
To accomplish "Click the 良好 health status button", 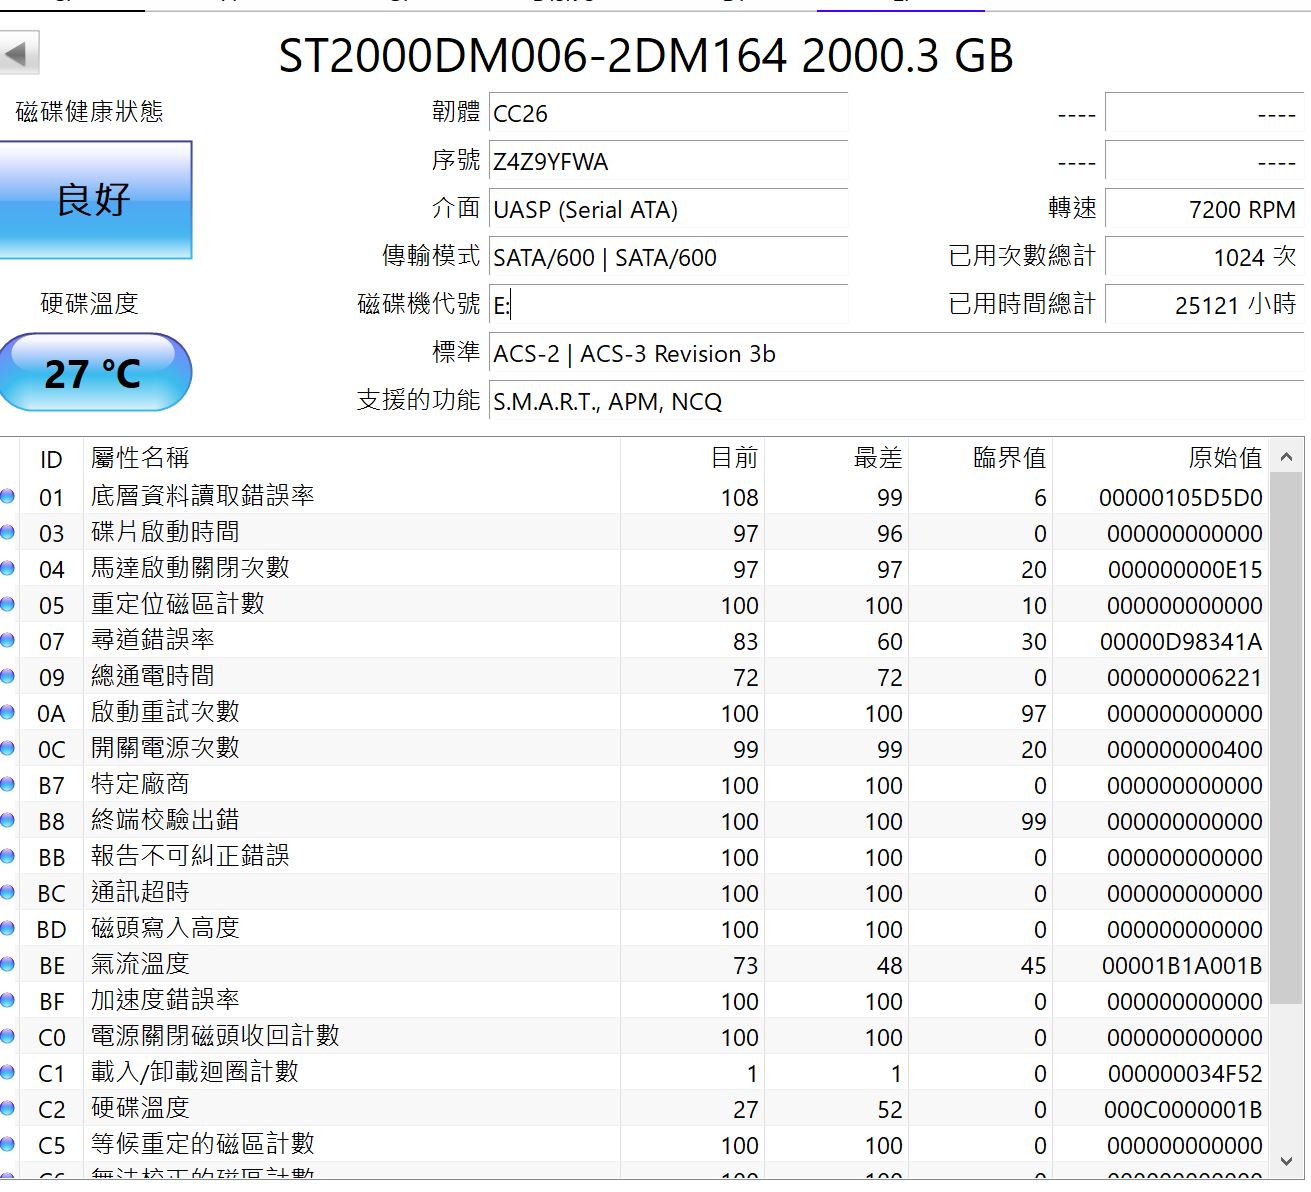I will [94, 200].
